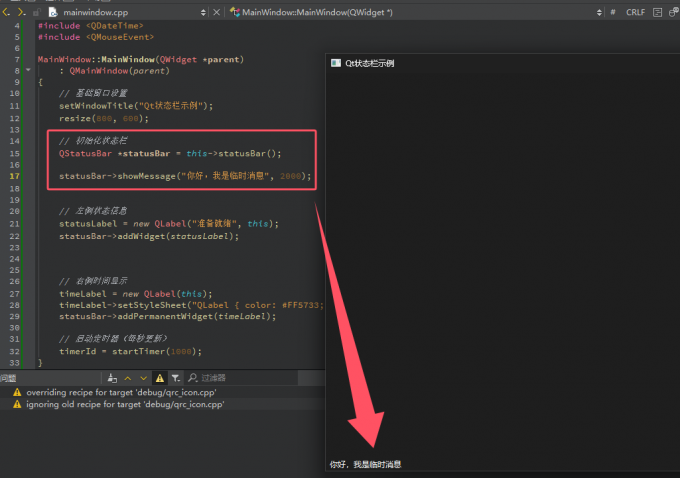Go forward using the right navigation arrow
The width and height of the screenshot is (680, 478).
(x=18, y=12)
